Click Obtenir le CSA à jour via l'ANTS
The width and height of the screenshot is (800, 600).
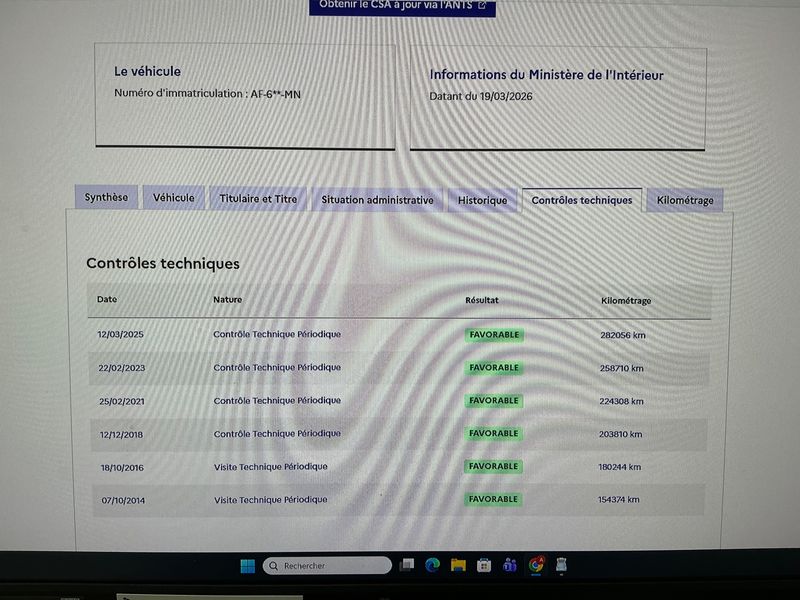[402, 6]
